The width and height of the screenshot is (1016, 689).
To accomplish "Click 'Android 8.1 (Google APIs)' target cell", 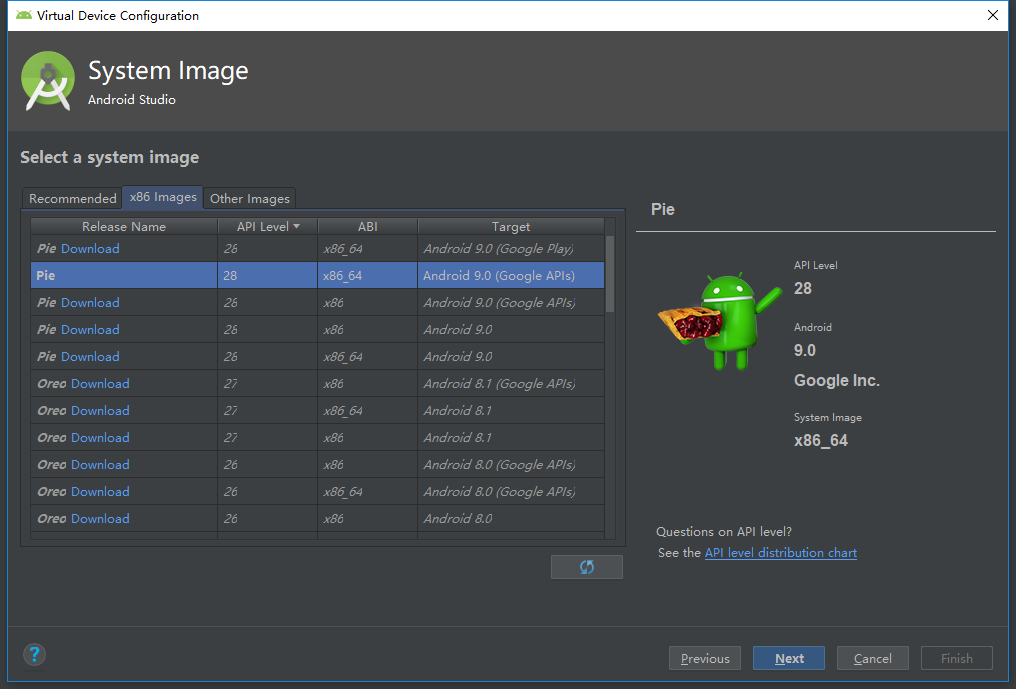I will (511, 384).
